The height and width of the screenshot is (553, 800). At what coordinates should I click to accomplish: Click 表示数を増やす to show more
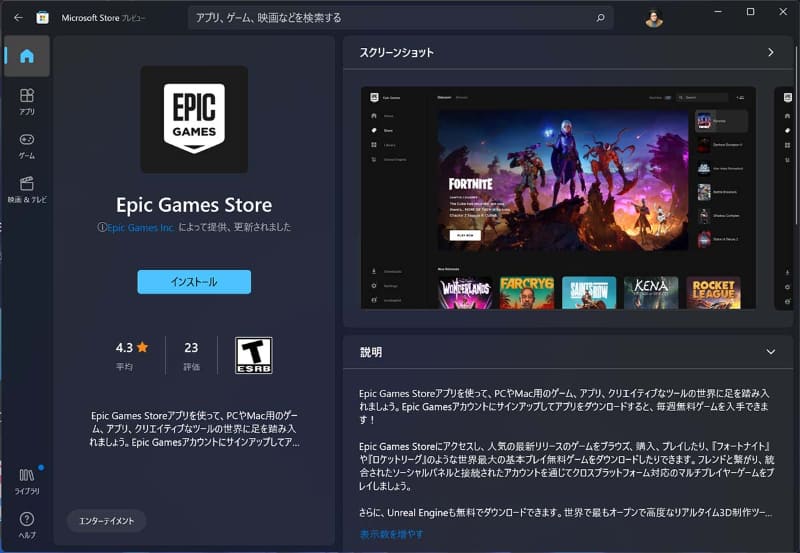(x=391, y=534)
